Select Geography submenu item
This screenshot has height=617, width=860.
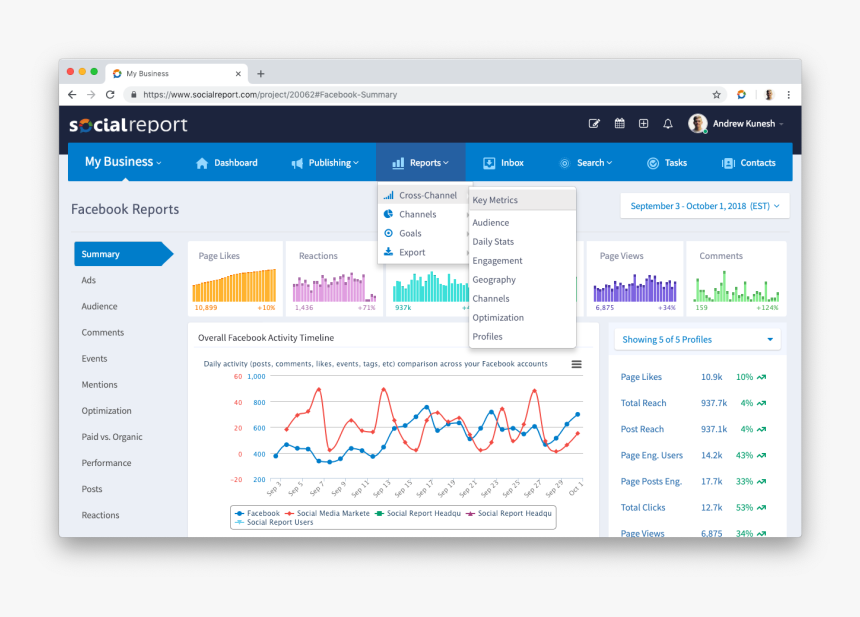click(494, 280)
